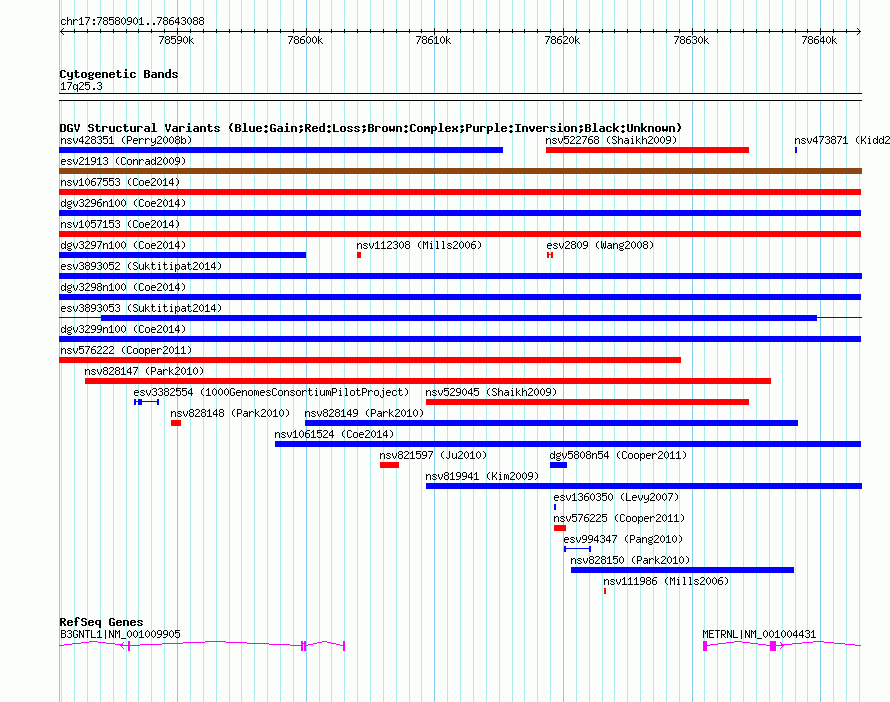890x702 pixels.
Task: Click the nsv529045 (Shaikh2009) red bar
Action: click(587, 402)
